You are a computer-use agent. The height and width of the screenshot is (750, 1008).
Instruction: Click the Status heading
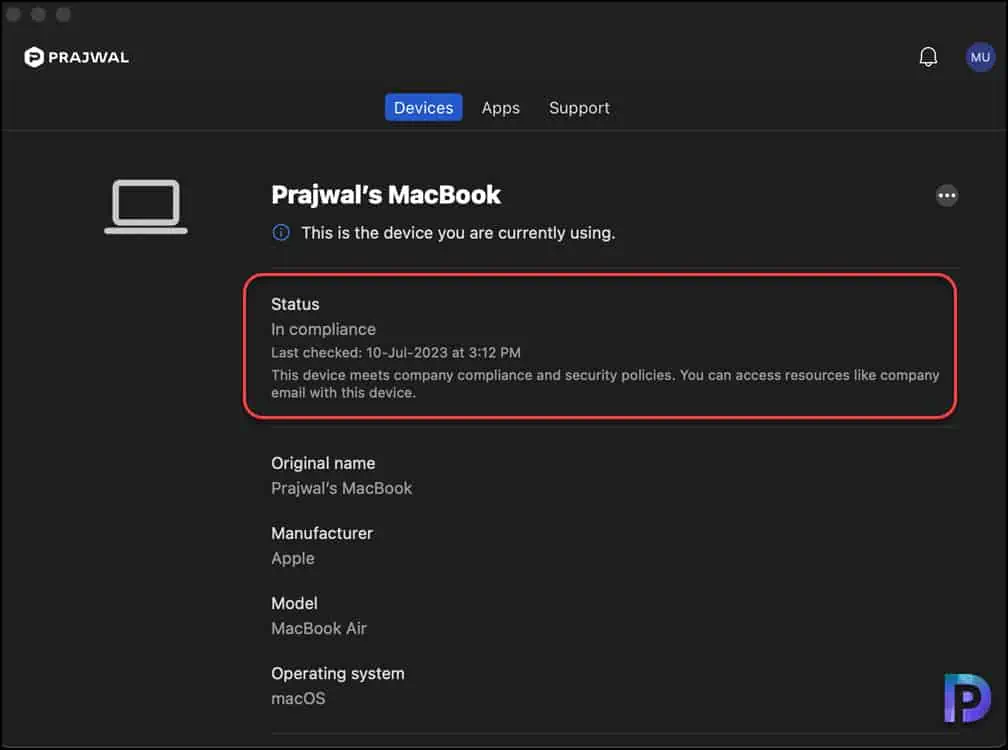[295, 304]
